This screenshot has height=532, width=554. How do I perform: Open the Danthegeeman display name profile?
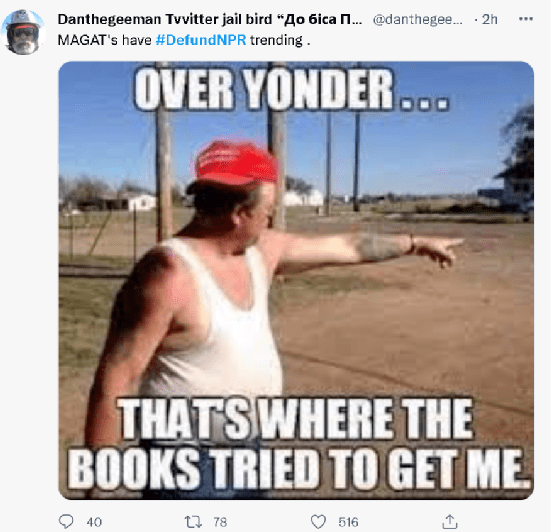pyautogui.click(x=210, y=19)
